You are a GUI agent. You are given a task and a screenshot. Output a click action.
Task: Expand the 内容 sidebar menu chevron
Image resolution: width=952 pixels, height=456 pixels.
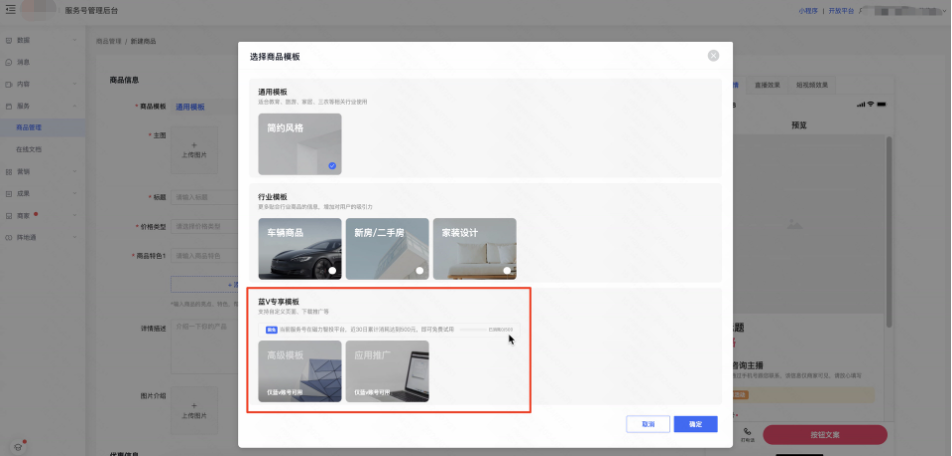tap(75, 84)
